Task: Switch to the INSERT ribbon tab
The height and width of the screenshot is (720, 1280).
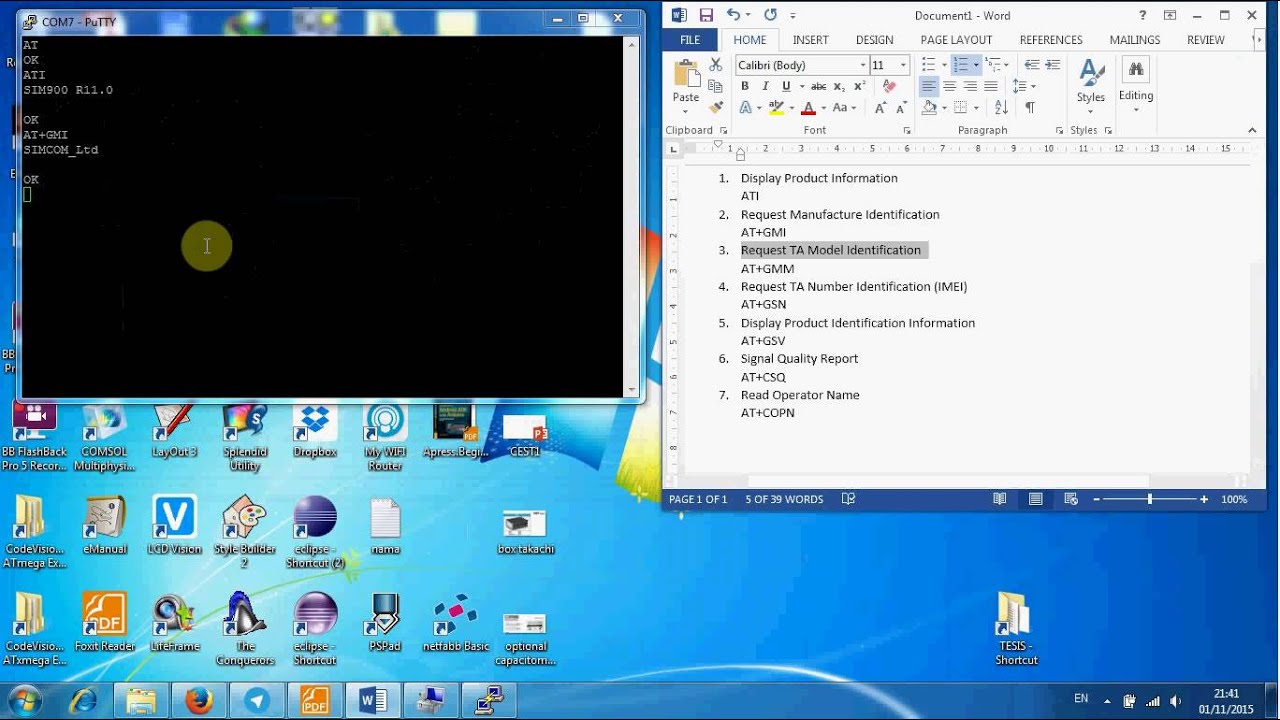Action: click(810, 40)
